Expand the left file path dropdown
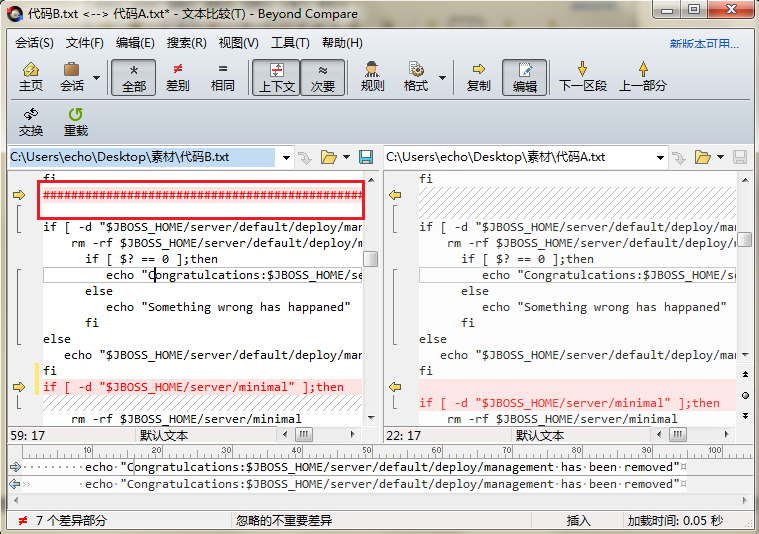Viewport: 759px width, 534px height. click(286, 158)
